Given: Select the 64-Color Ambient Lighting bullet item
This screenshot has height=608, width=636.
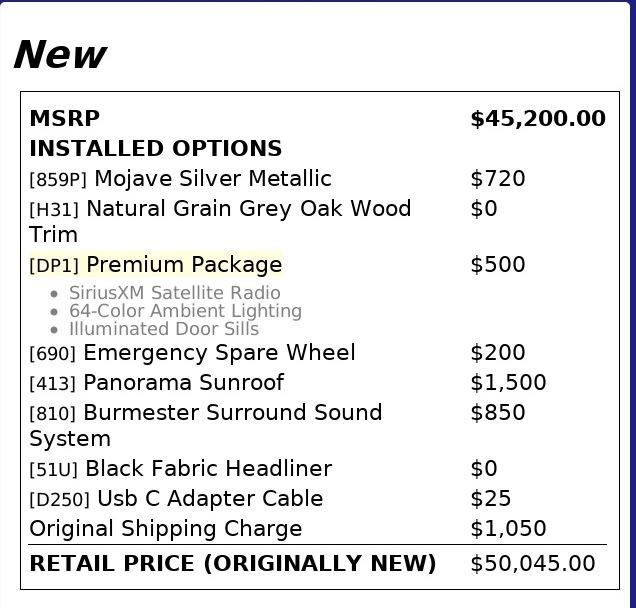Looking at the screenshot, I should tap(185, 311).
